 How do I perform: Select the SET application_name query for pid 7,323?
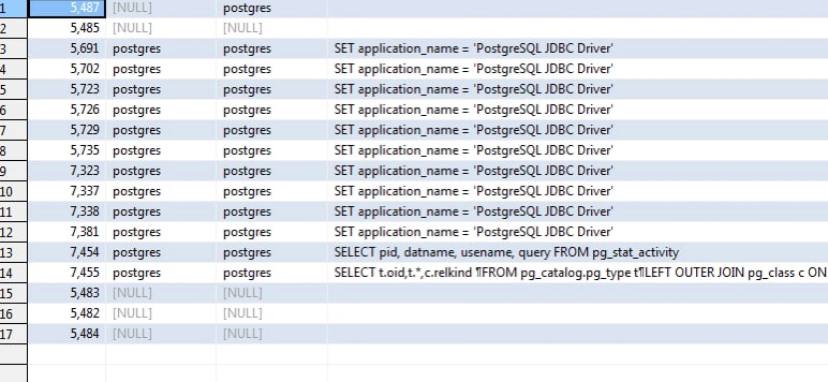click(x=577, y=171)
